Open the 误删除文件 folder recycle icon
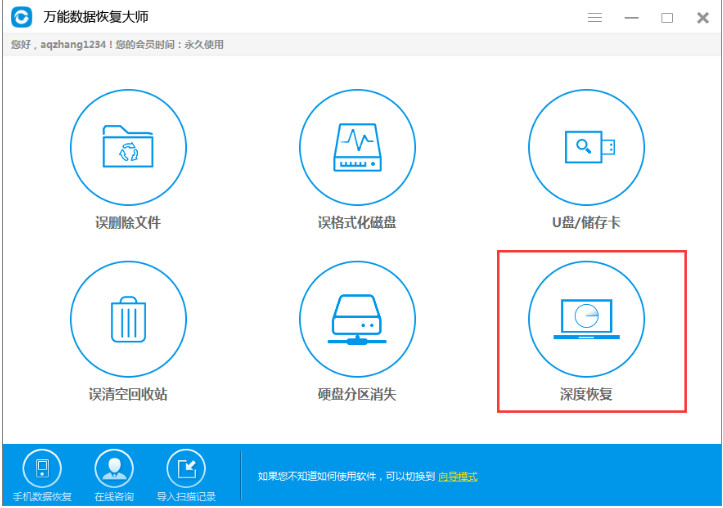 [128, 147]
